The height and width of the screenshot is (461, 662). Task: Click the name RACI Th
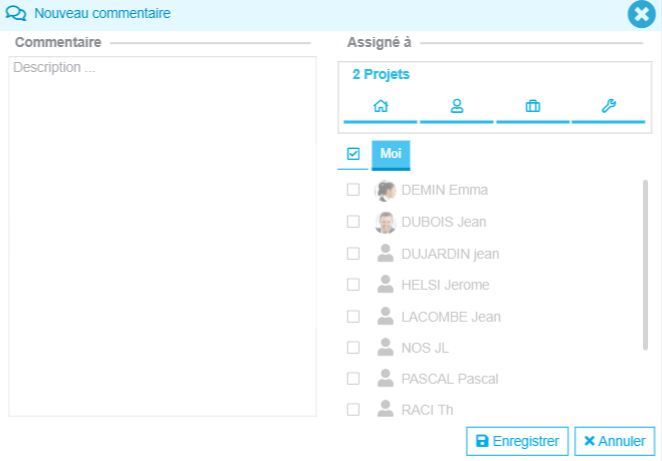(427, 410)
